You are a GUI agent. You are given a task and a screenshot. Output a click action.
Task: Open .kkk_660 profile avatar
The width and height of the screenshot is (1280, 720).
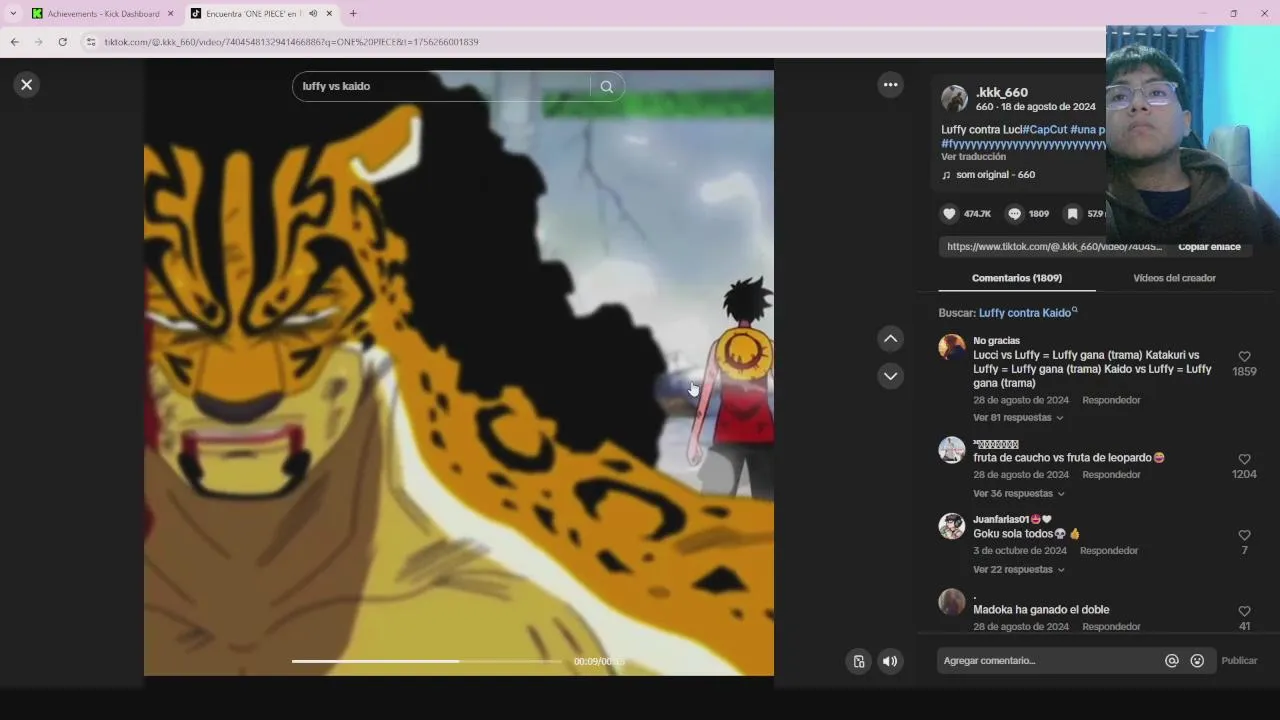coord(955,98)
